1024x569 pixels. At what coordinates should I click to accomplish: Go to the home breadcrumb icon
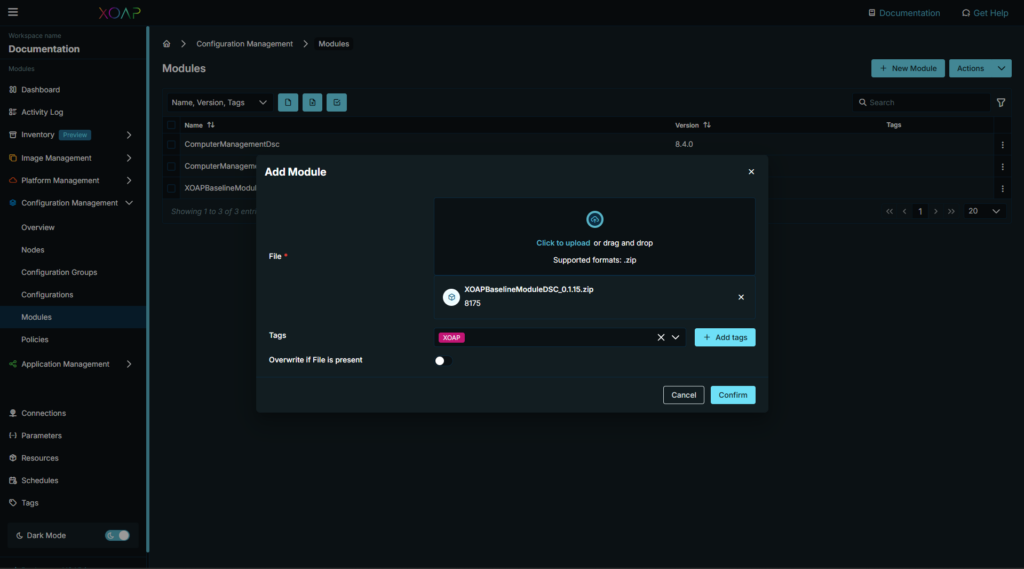[167, 44]
